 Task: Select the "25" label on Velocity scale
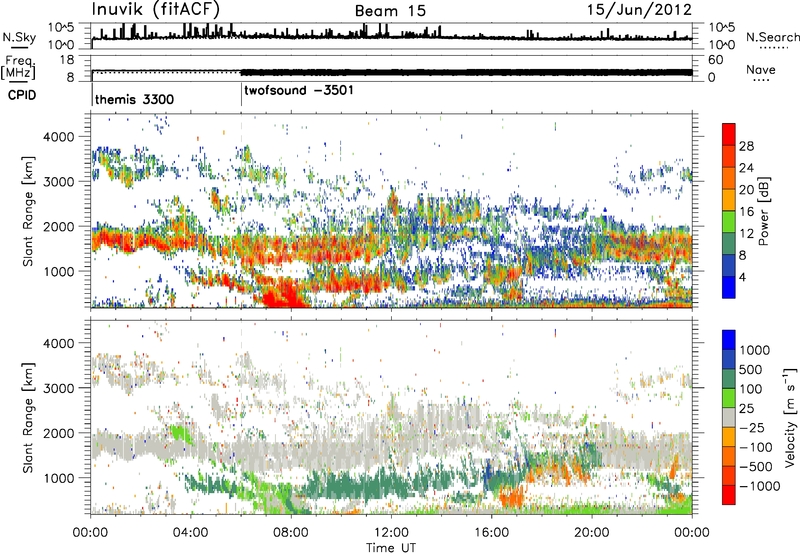(x=746, y=408)
